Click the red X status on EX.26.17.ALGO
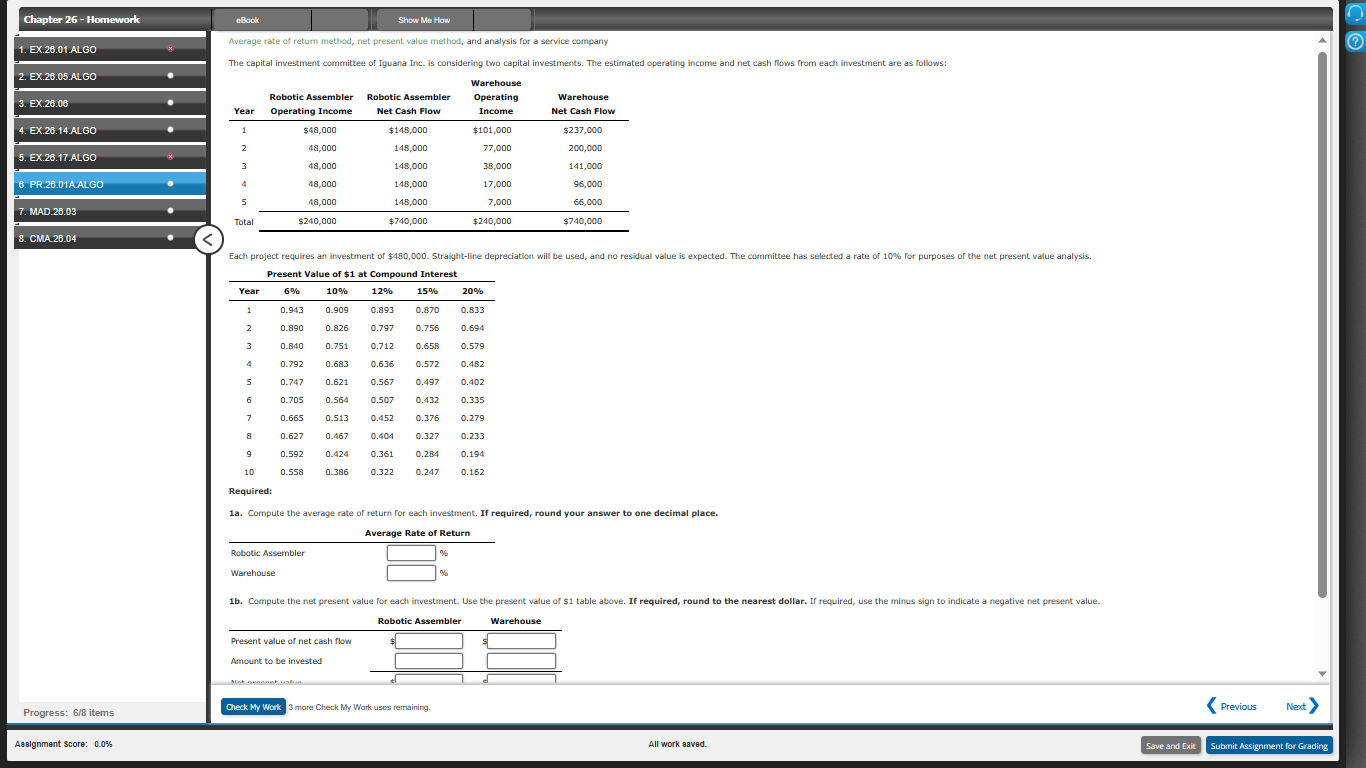The height and width of the screenshot is (768, 1366). click(x=171, y=157)
